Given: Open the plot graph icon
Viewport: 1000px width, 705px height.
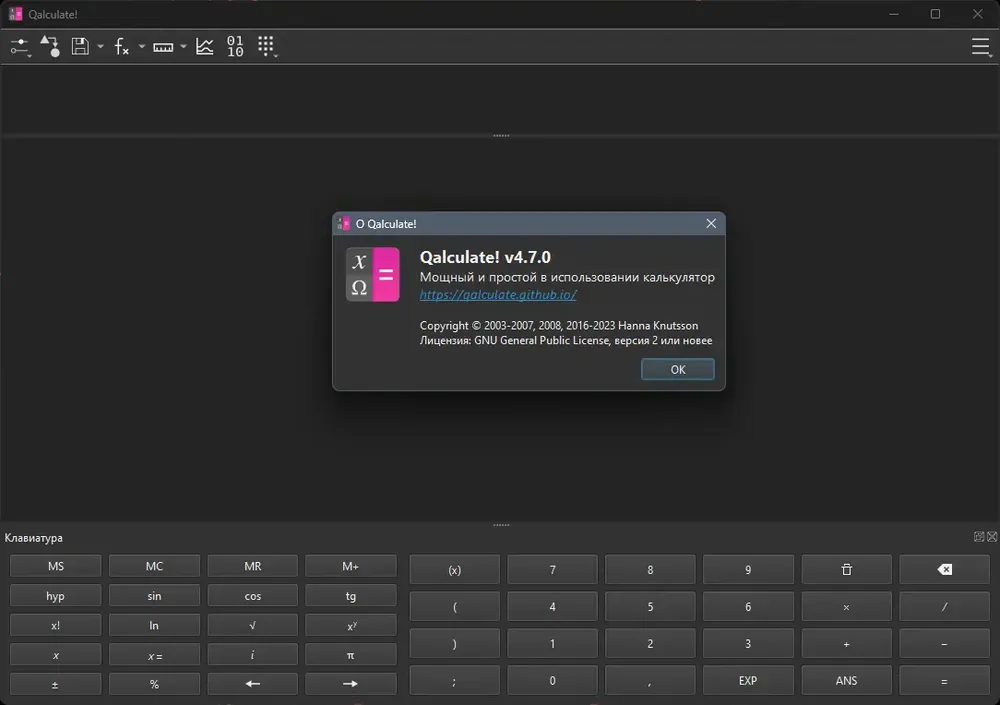Looking at the screenshot, I should (205, 47).
